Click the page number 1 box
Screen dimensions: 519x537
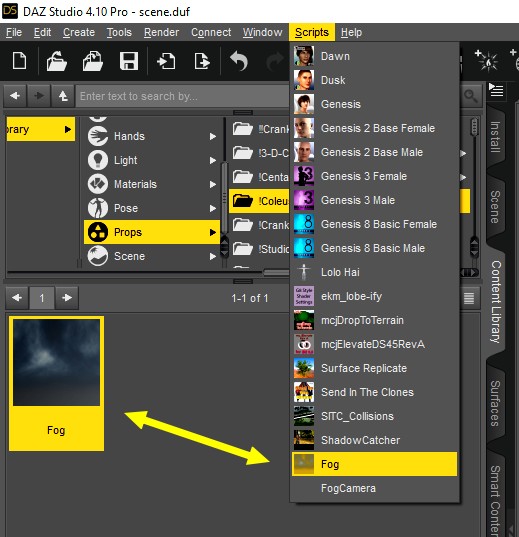tap(42, 298)
